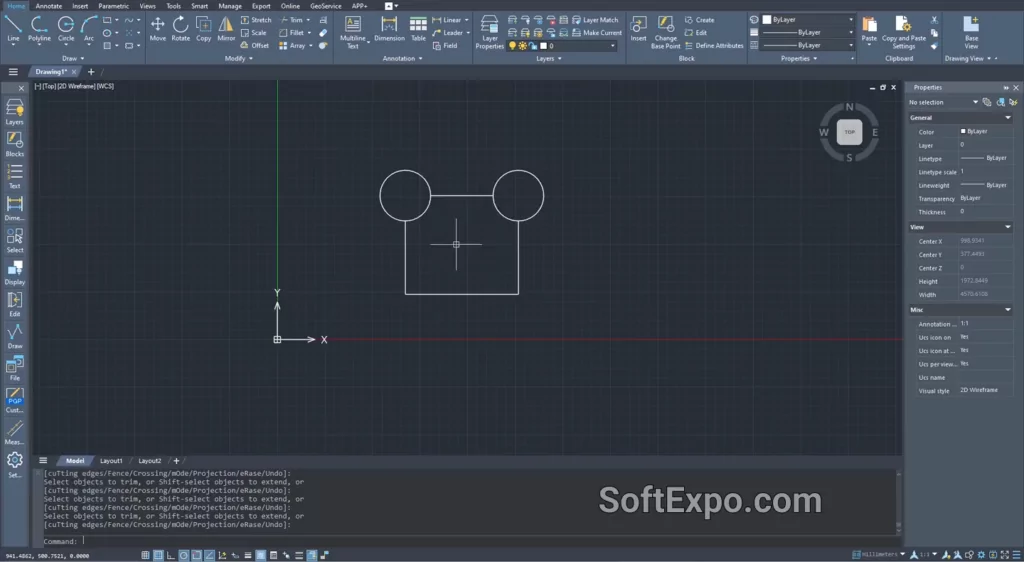The width and height of the screenshot is (1024, 562).
Task: Open the ByLayer color dropdown
Action: coord(850,20)
